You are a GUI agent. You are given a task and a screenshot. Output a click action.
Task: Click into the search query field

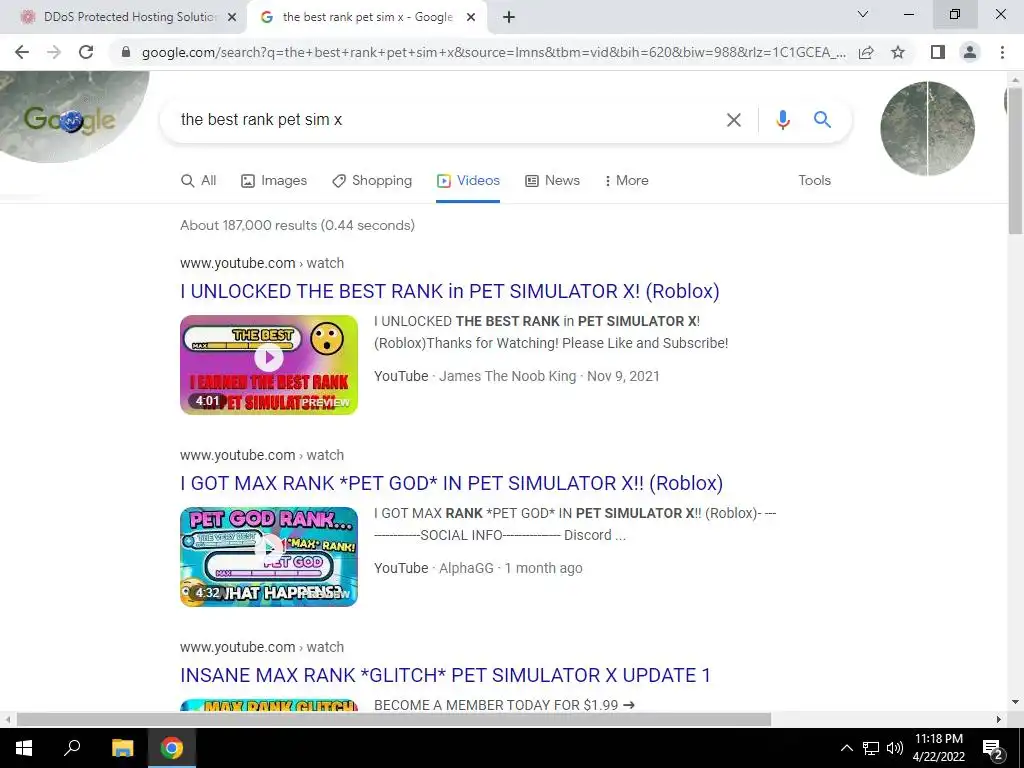coord(444,120)
